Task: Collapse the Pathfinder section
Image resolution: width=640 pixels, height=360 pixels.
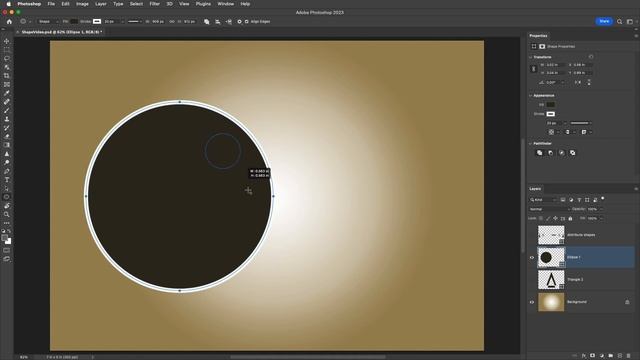Action: click(x=531, y=144)
